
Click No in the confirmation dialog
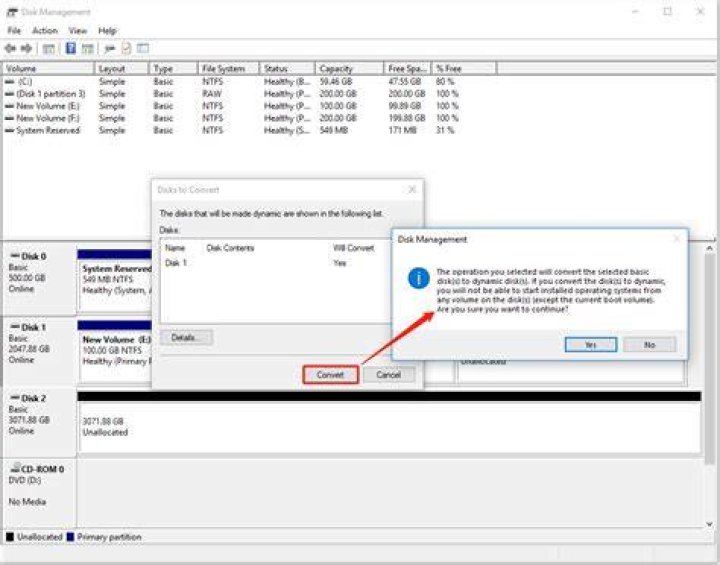pyautogui.click(x=649, y=345)
